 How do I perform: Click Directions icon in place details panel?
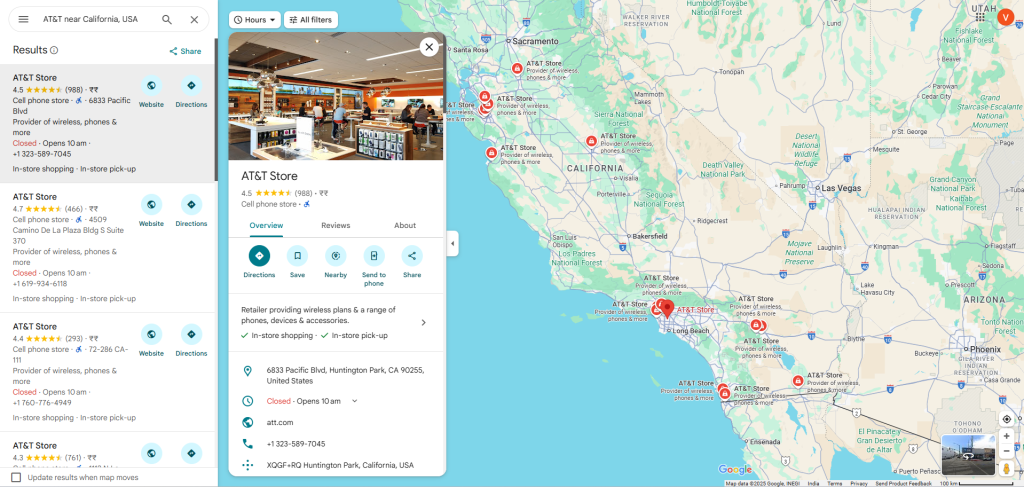(259, 256)
